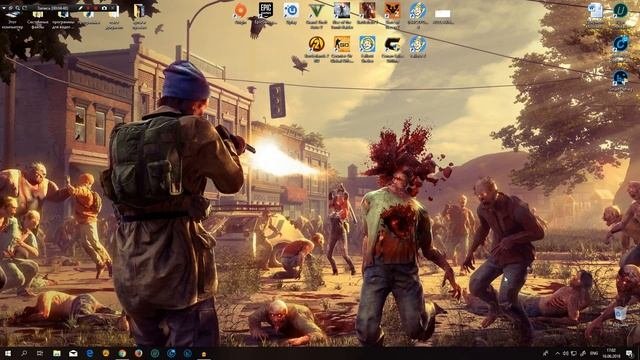
Task: Launch the Borderlands 2 shortcut
Action: (316, 49)
